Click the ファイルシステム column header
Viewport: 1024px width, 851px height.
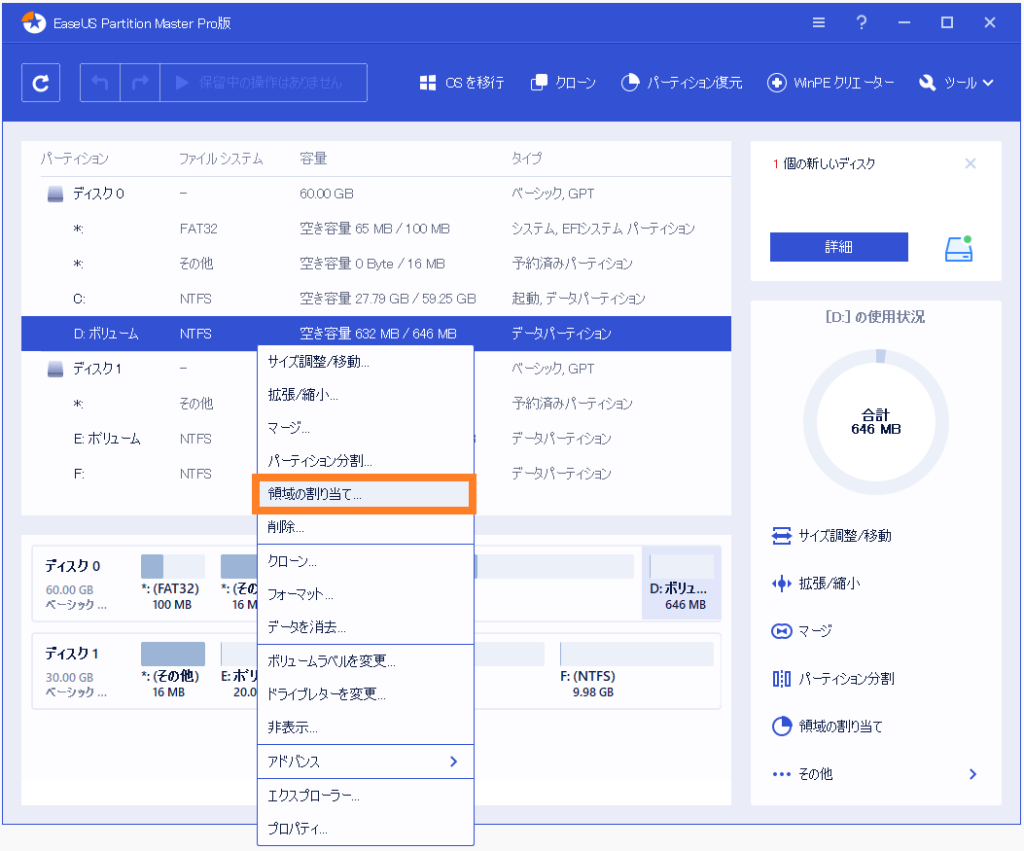pyautogui.click(x=221, y=159)
